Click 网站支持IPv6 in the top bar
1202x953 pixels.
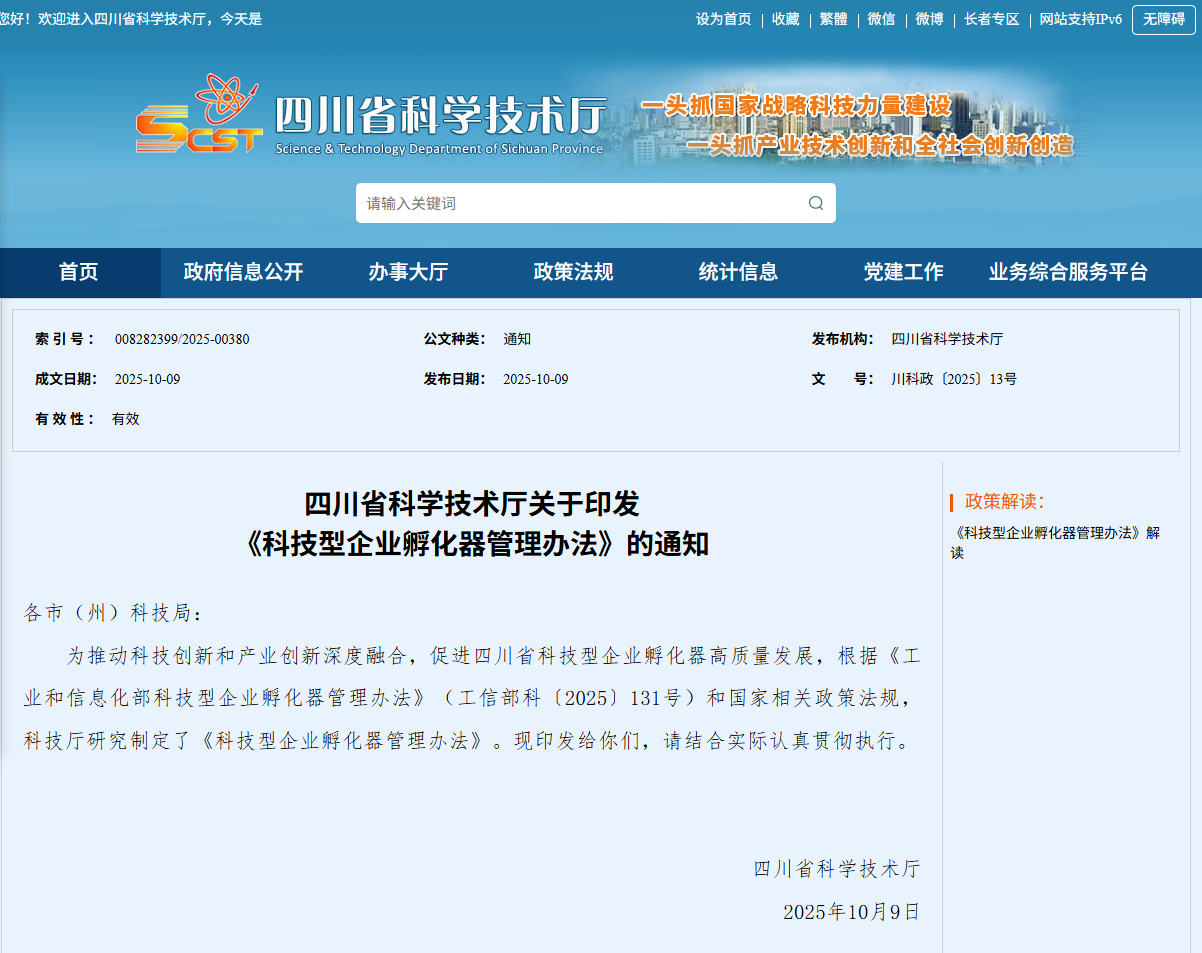(x=1080, y=19)
